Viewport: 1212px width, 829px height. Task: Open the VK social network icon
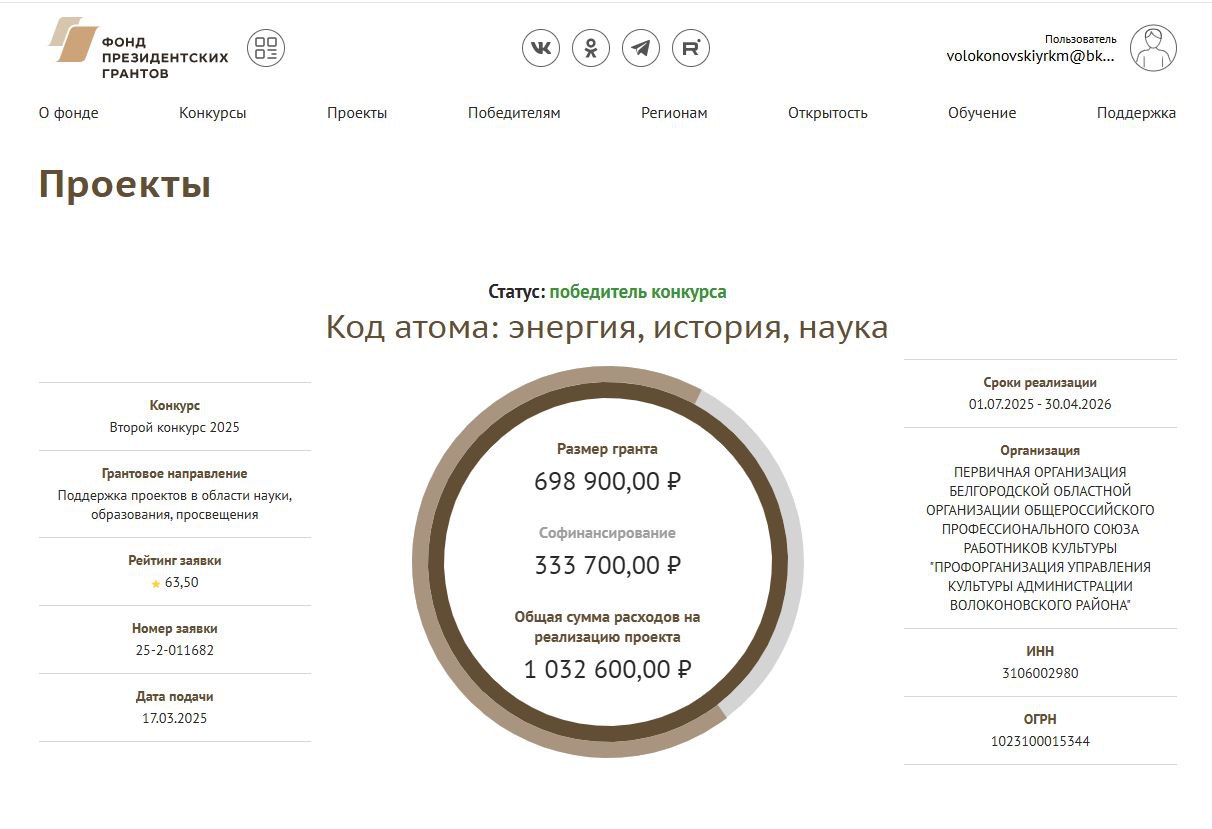[x=541, y=48]
